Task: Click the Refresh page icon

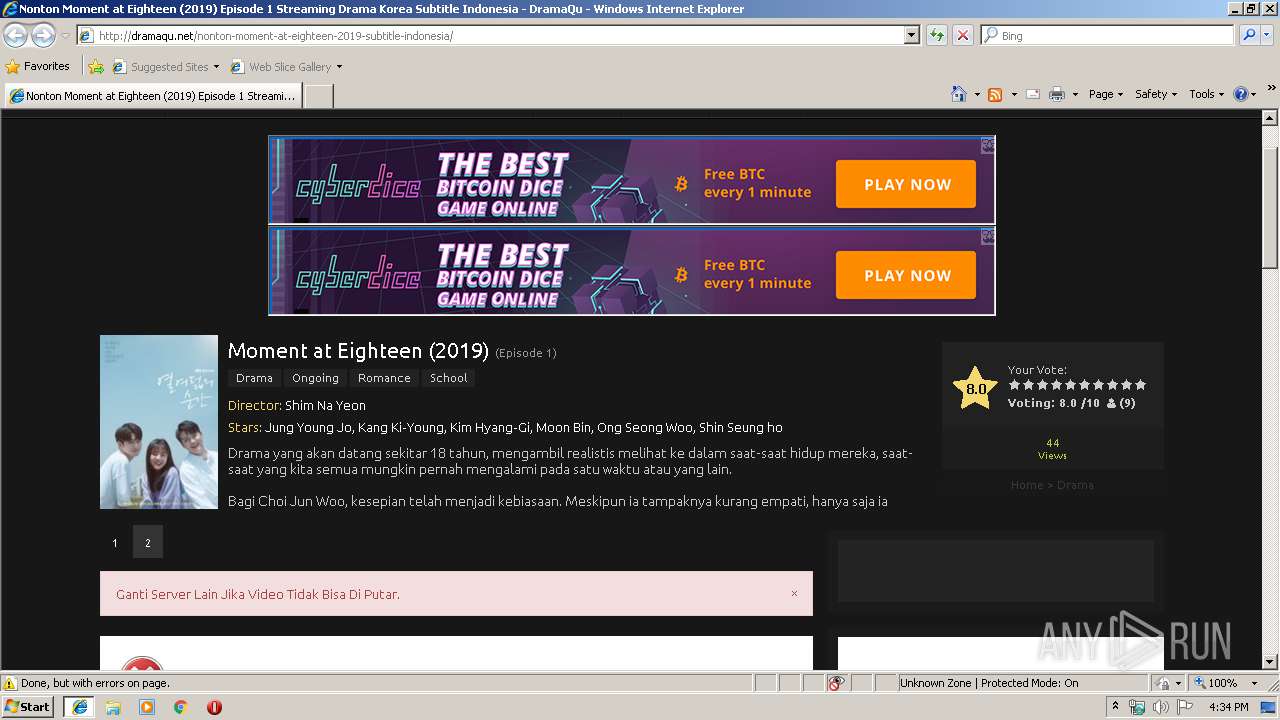Action: coord(937,35)
